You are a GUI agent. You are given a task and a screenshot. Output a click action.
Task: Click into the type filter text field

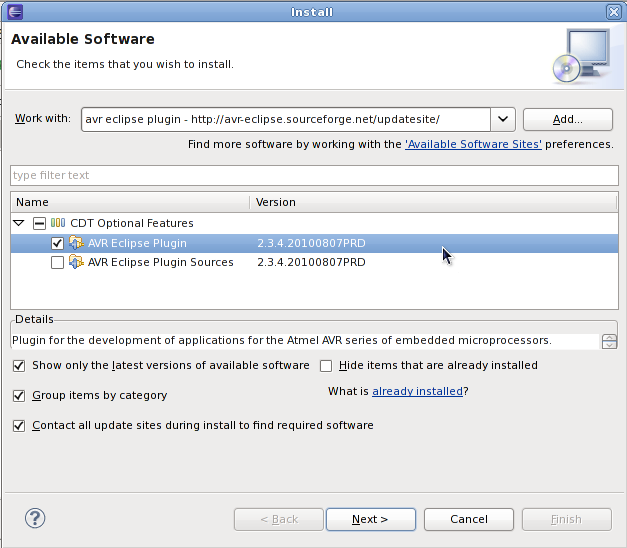(314, 175)
